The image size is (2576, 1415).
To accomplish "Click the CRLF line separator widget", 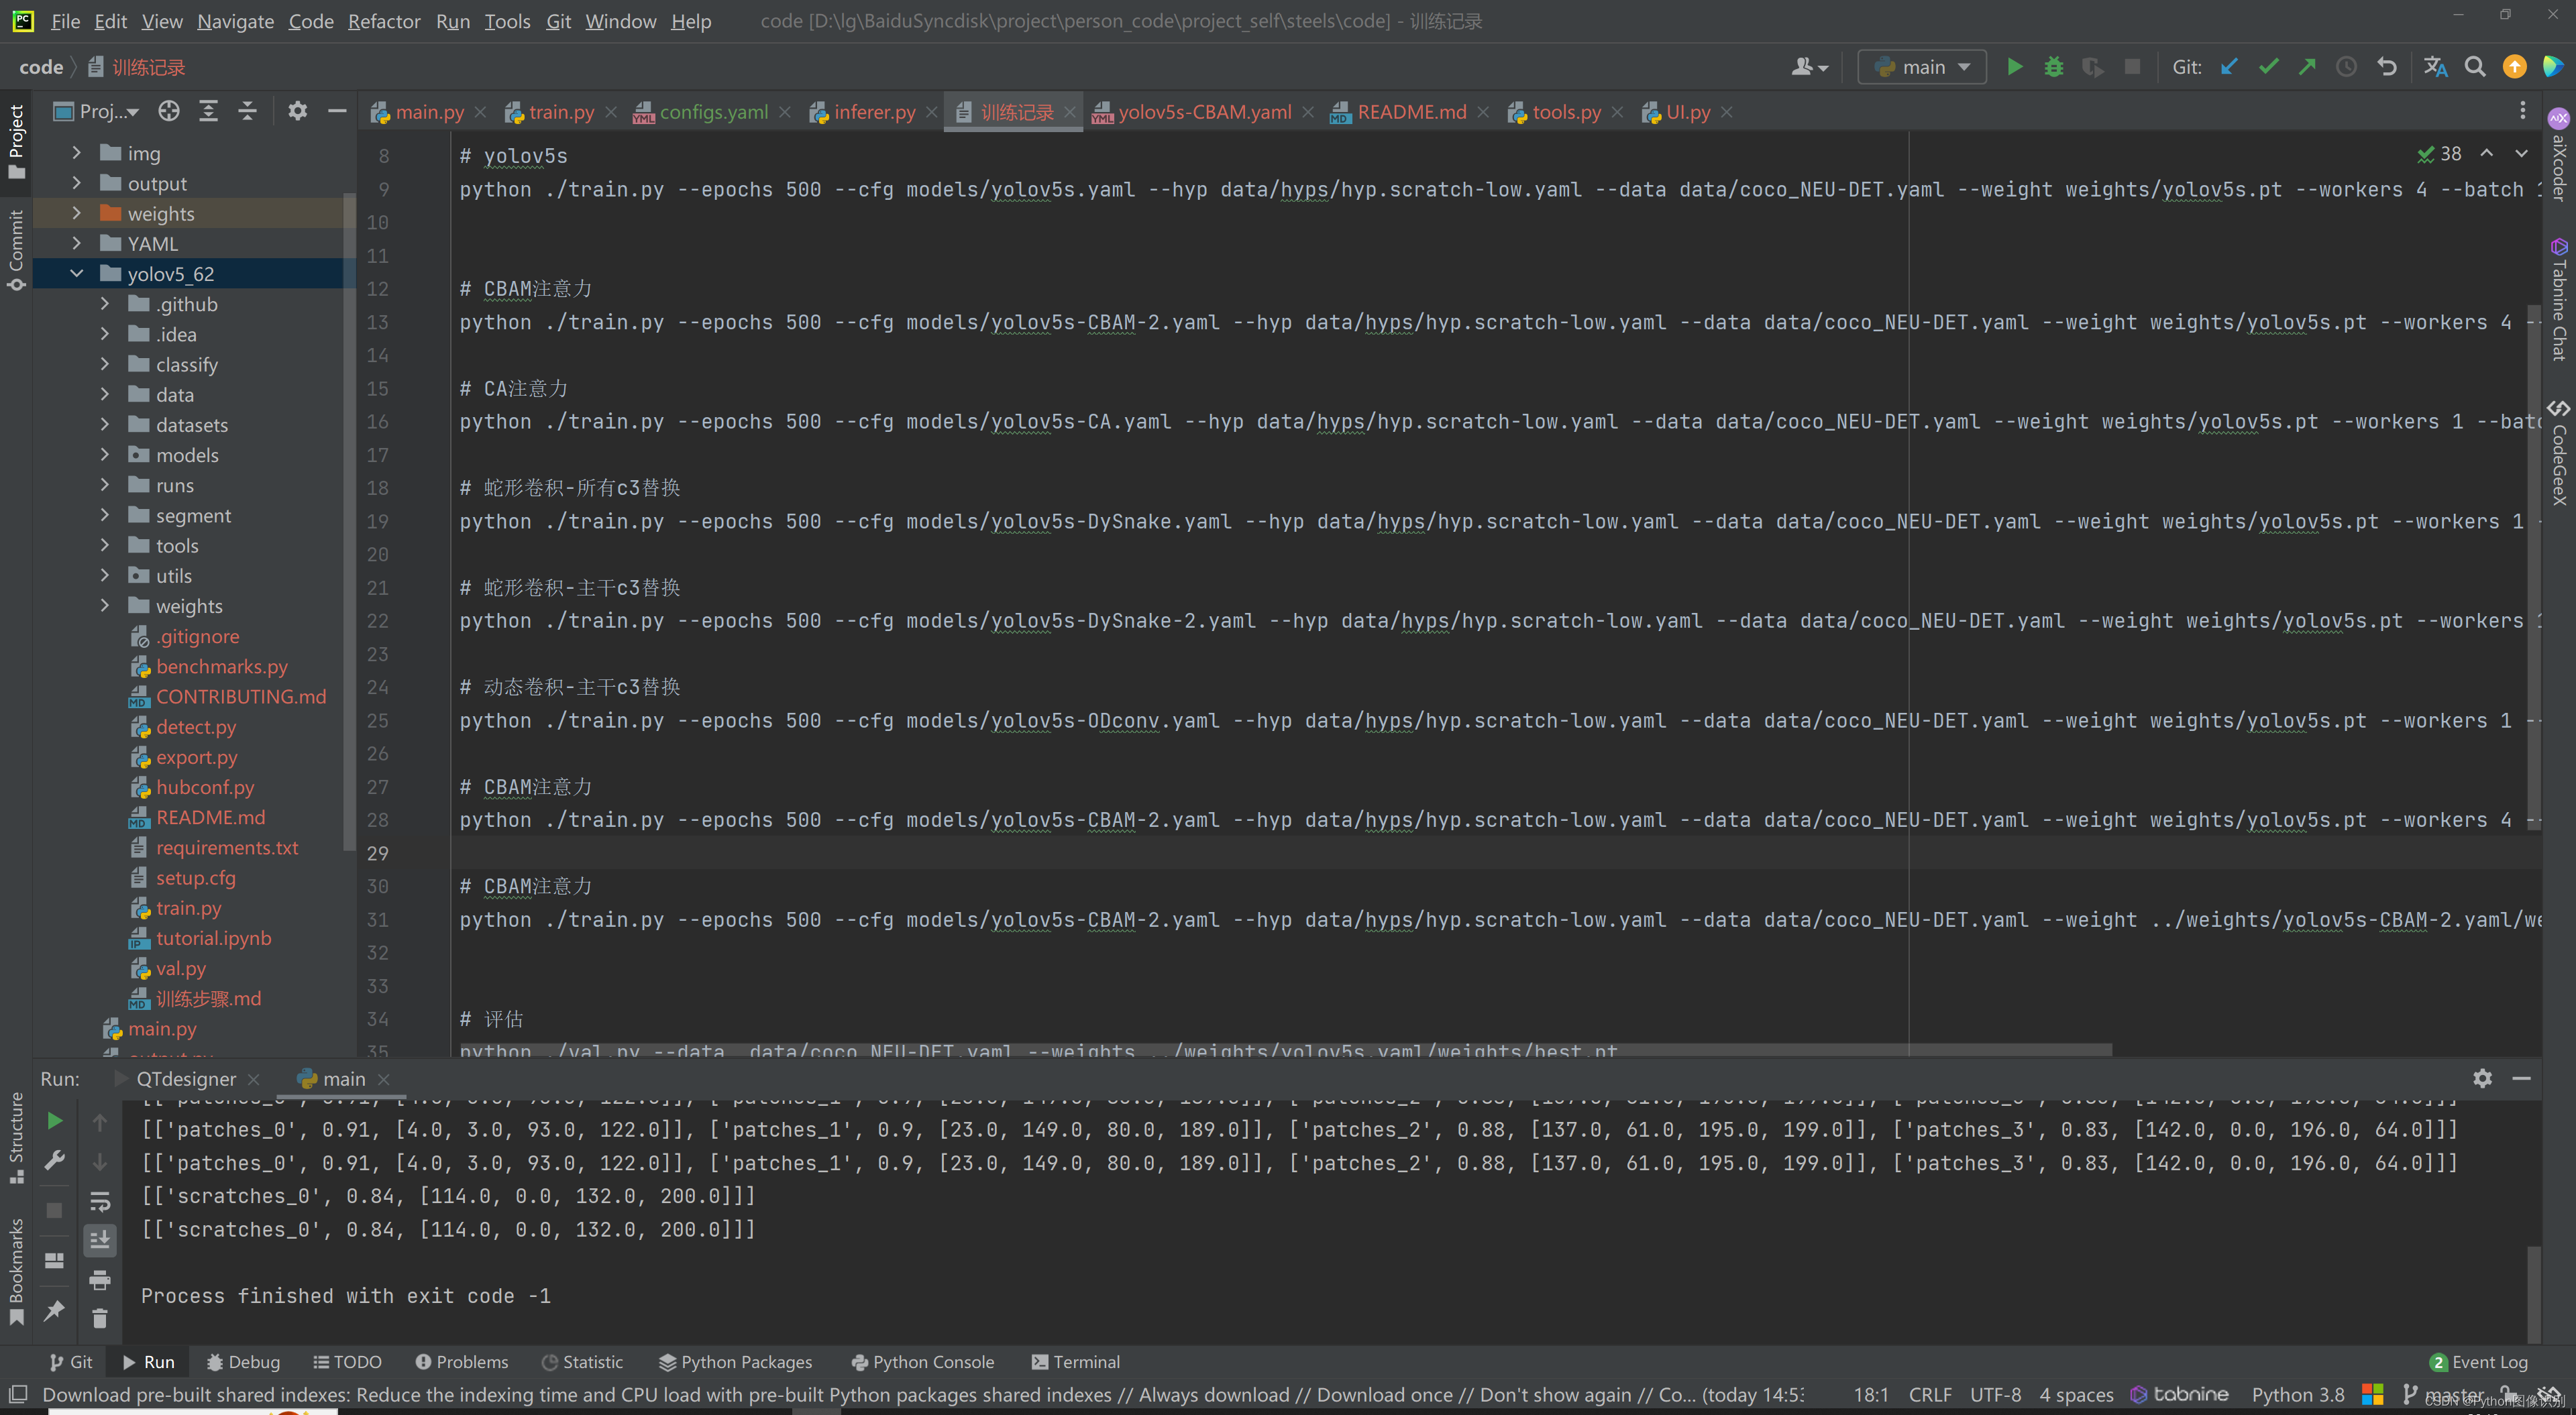I will point(1930,1394).
